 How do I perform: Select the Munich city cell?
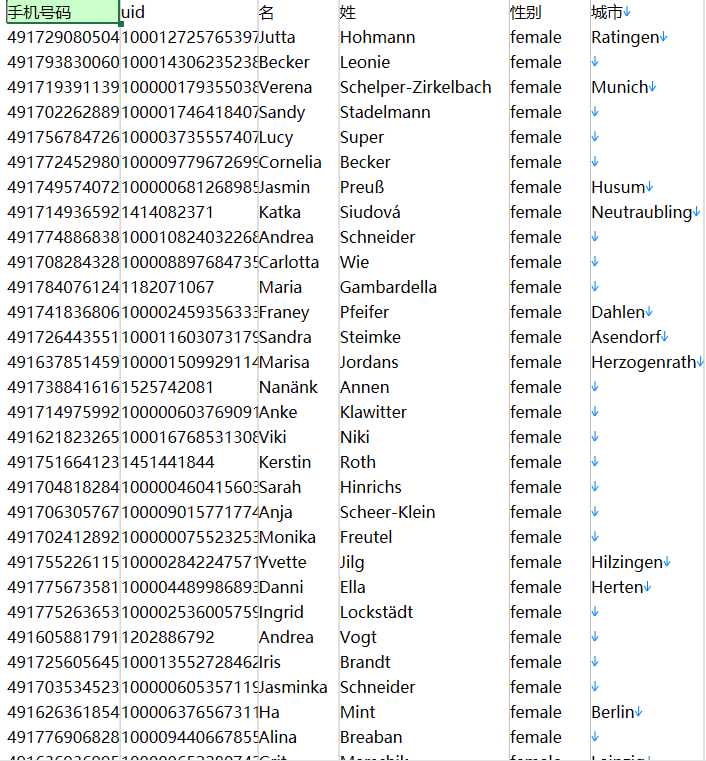pyautogui.click(x=646, y=87)
